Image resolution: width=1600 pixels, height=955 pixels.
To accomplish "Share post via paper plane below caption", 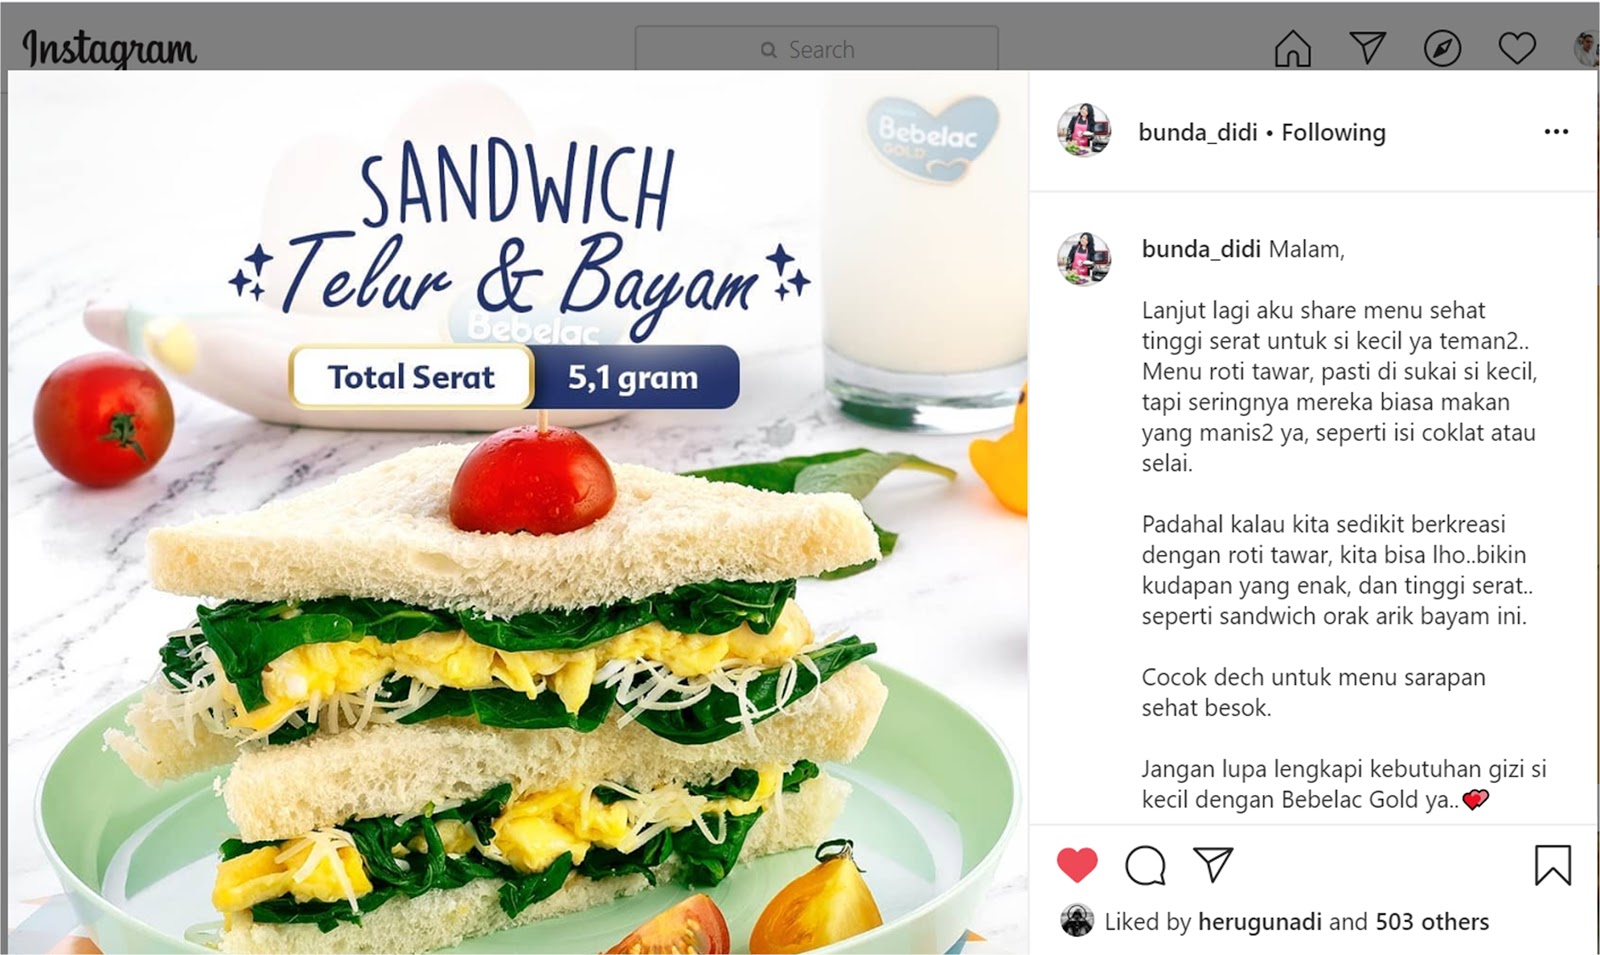I will click(x=1213, y=865).
